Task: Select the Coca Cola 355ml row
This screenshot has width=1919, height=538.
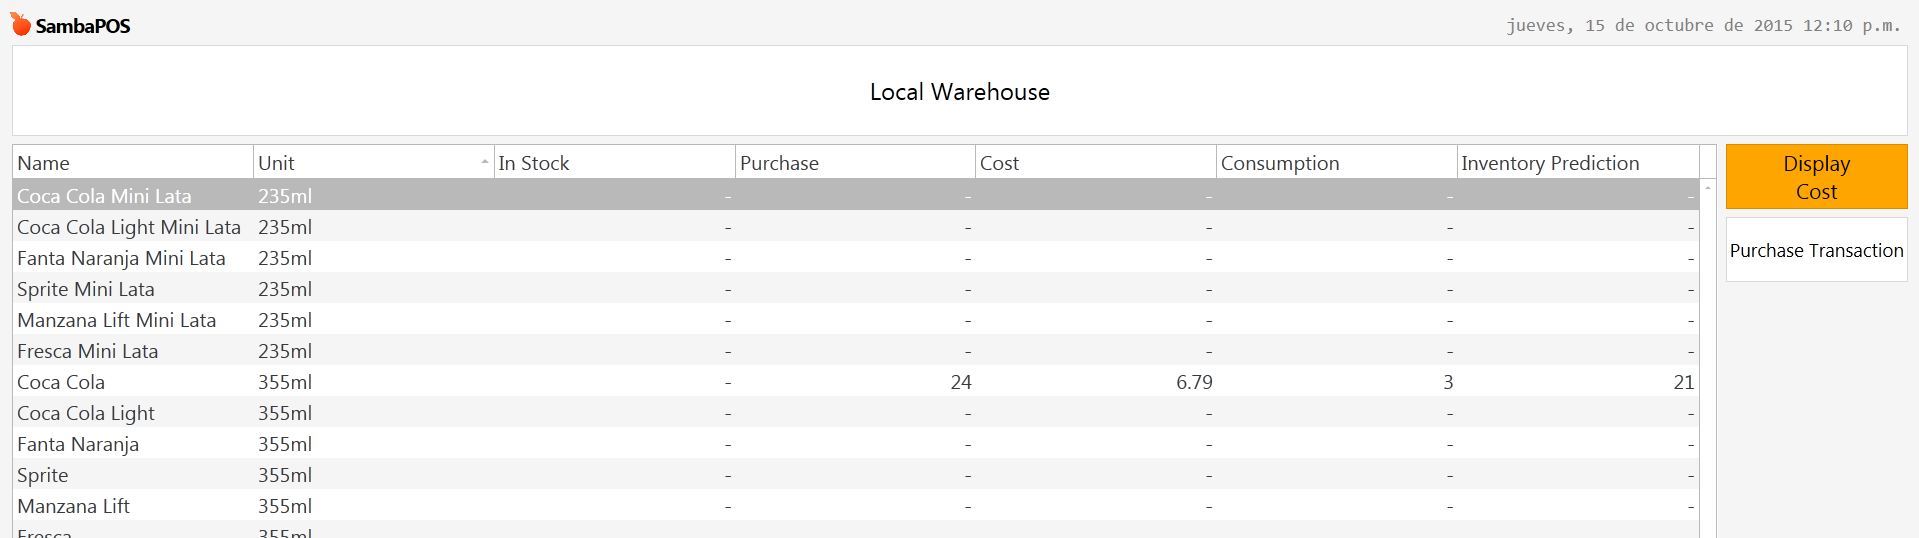Action: coord(856,382)
